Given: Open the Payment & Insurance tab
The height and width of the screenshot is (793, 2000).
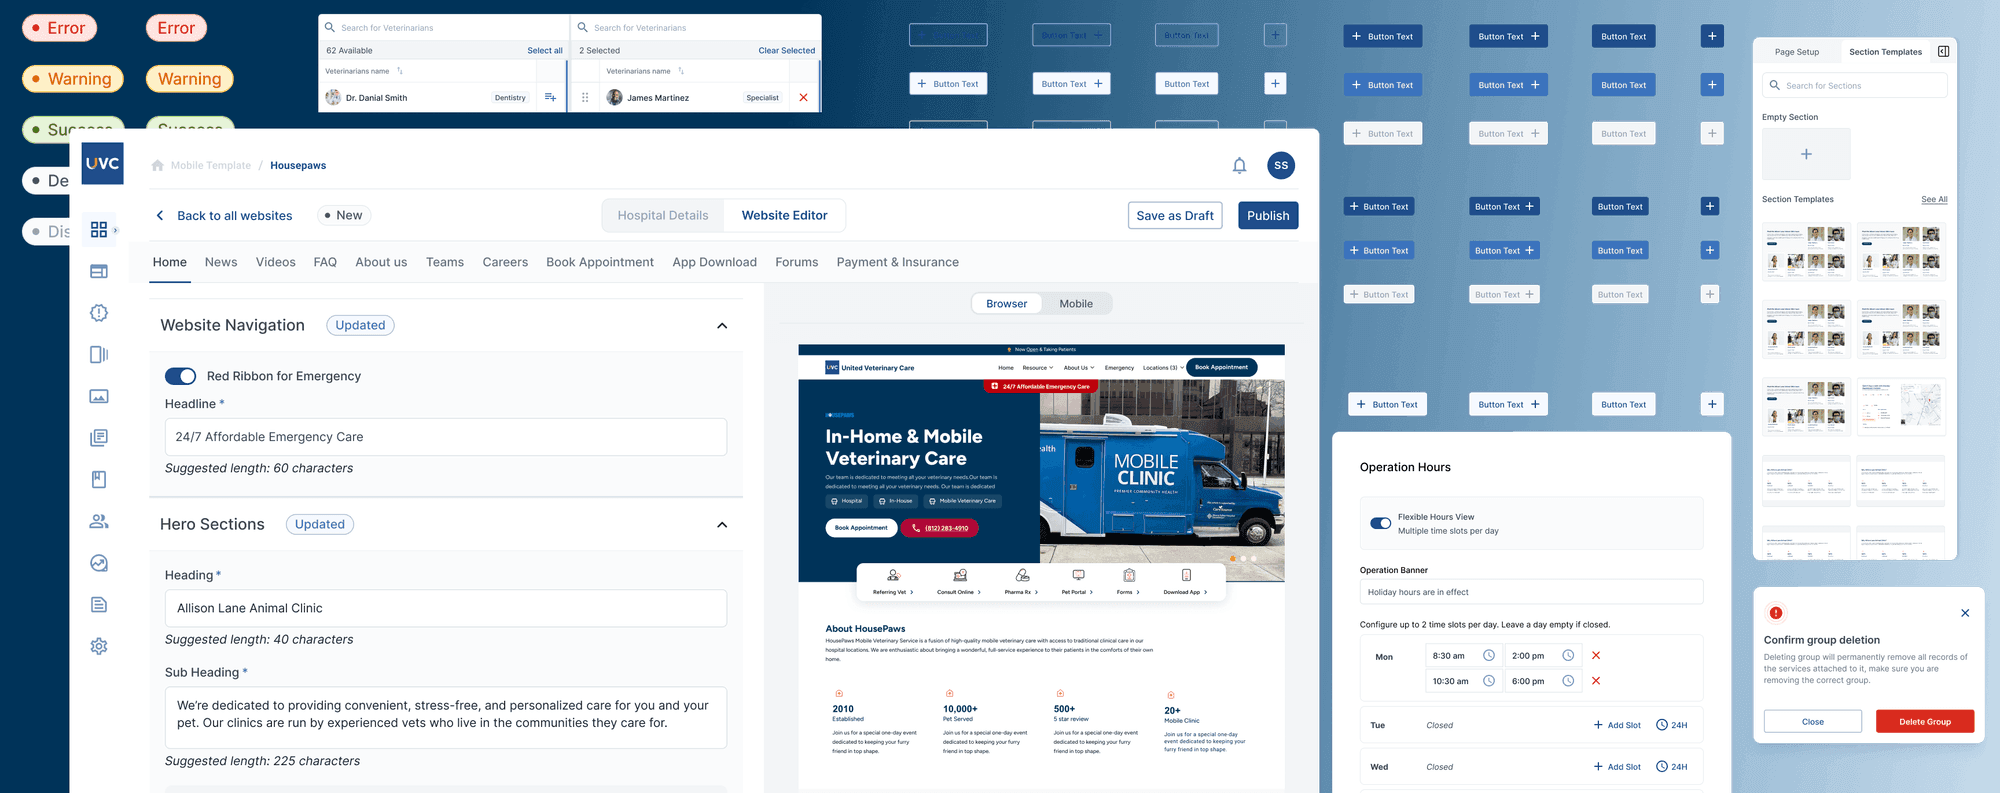Looking at the screenshot, I should 898,262.
